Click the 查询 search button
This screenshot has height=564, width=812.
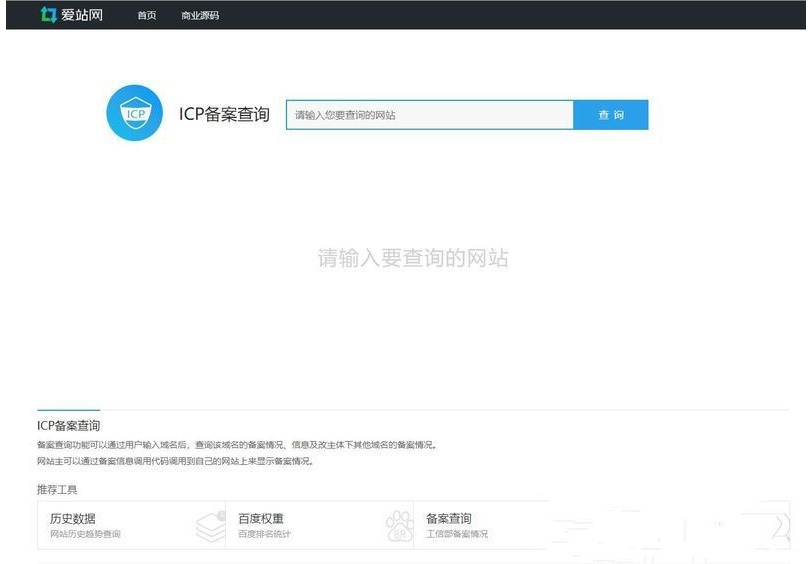pos(611,115)
